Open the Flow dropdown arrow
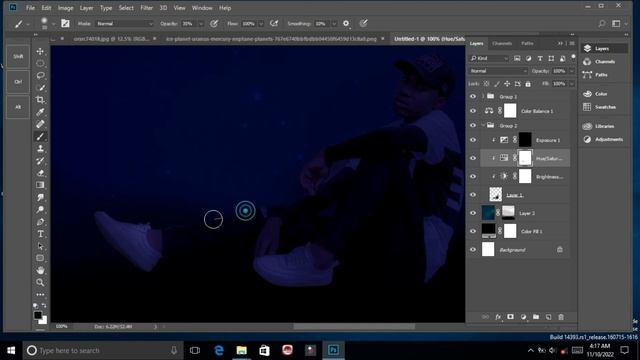The width and height of the screenshot is (640, 360). click(261, 24)
